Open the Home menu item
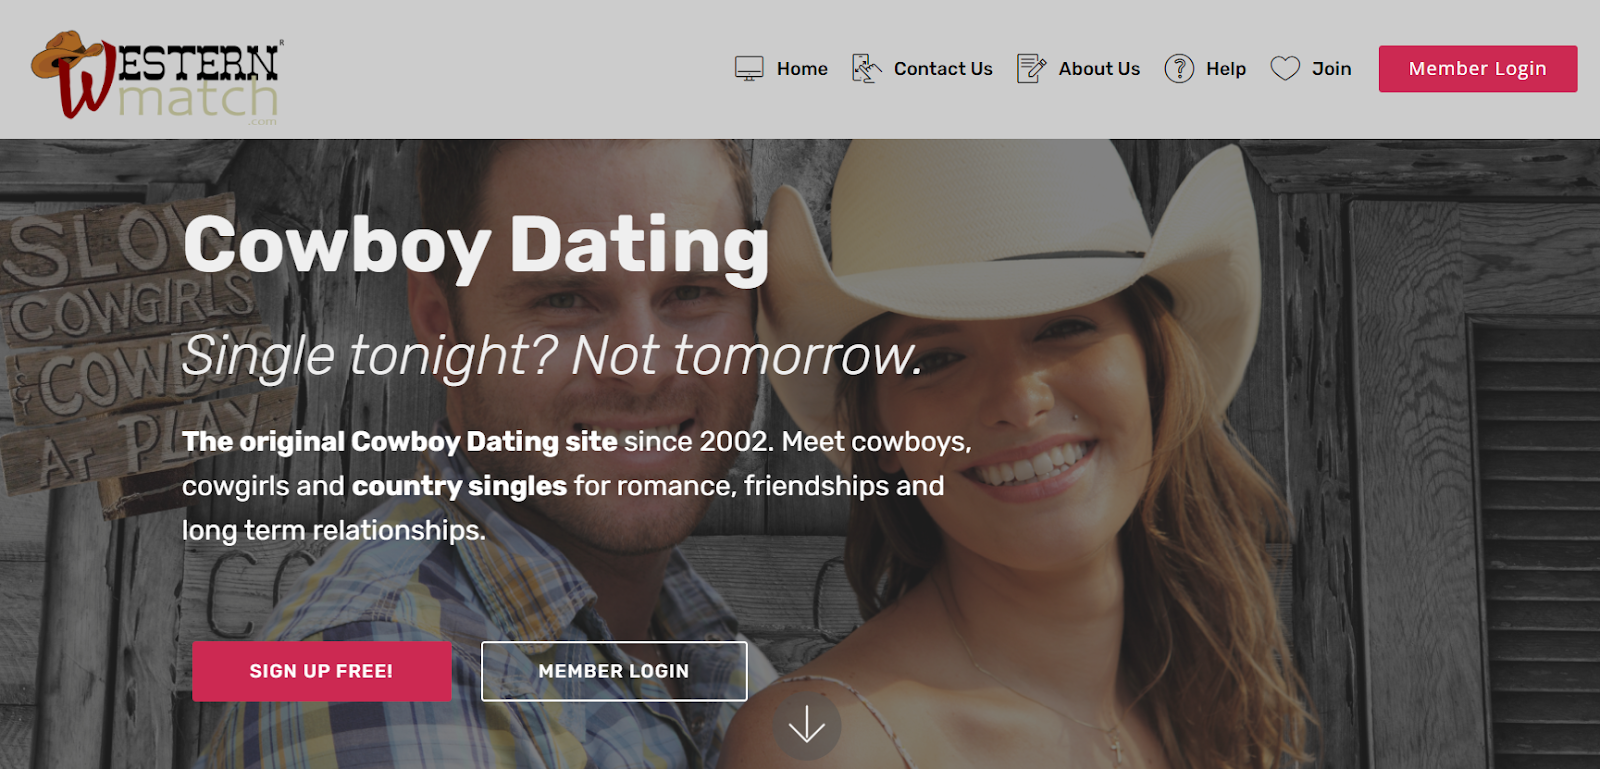 (802, 69)
